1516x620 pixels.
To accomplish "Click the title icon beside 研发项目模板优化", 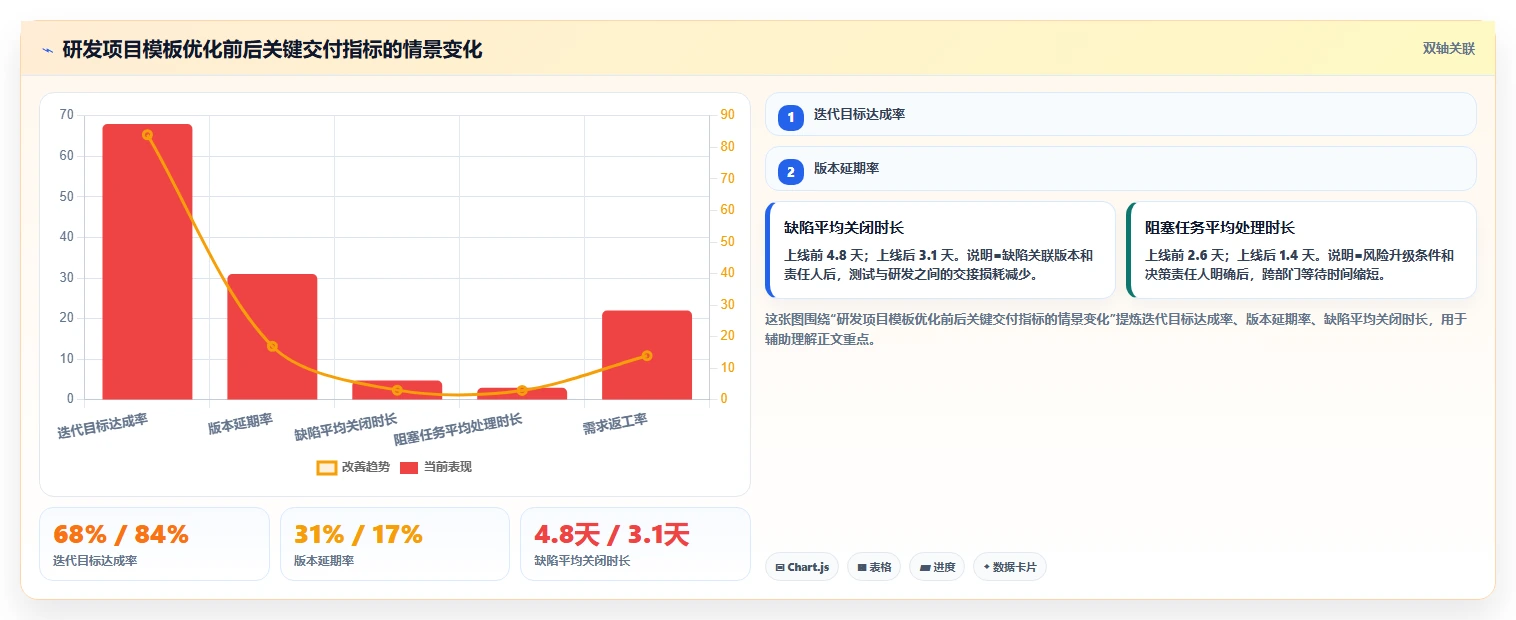I will [x=47, y=50].
